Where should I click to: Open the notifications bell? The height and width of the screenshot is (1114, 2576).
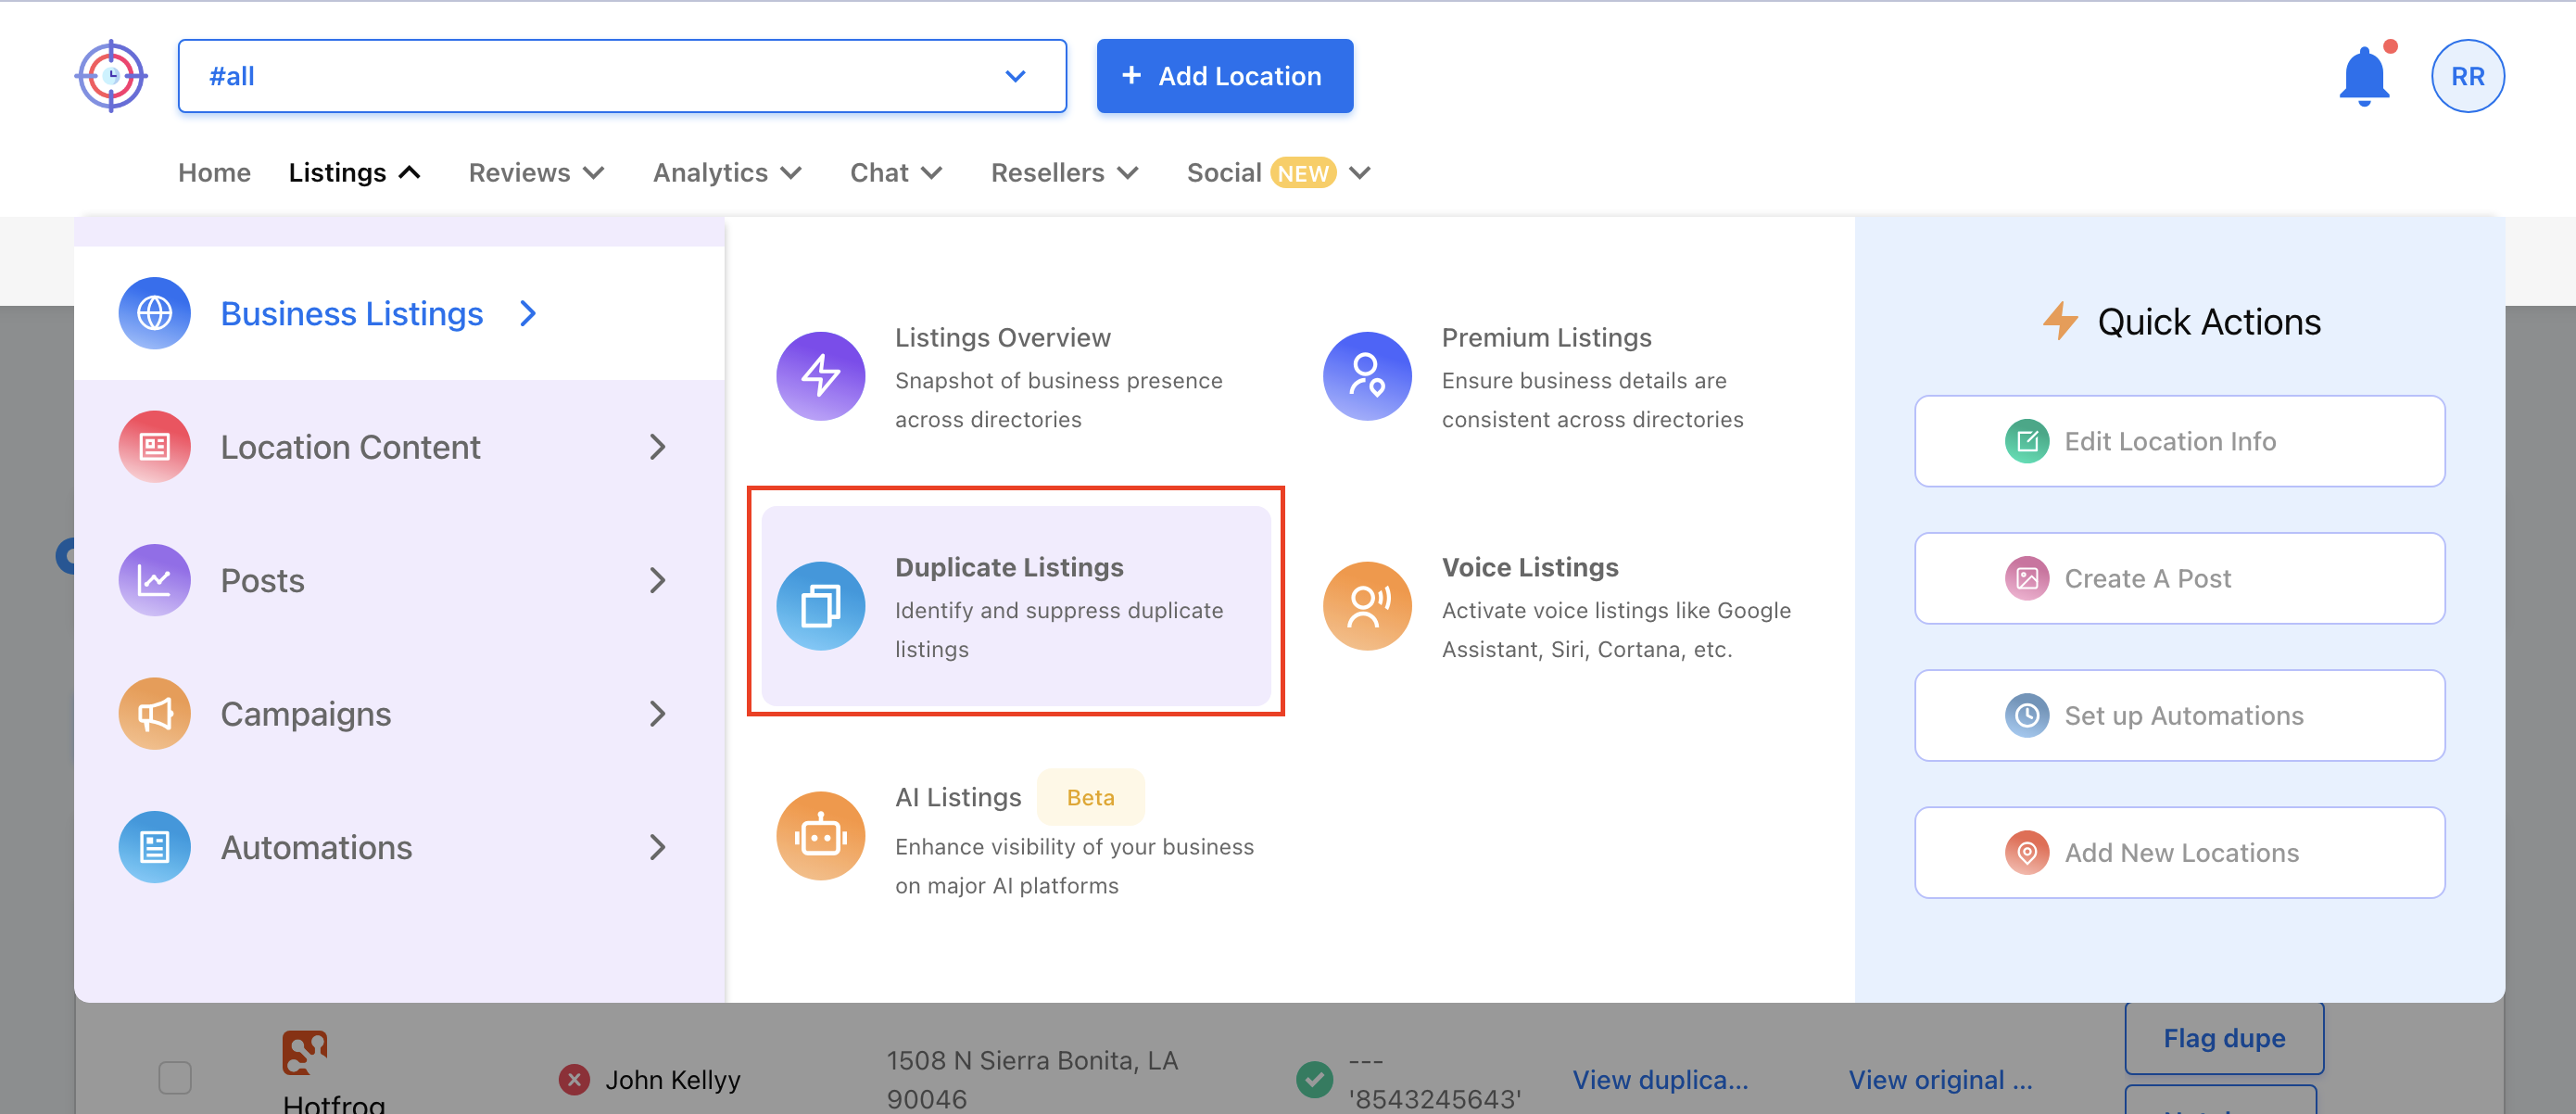(x=2364, y=76)
